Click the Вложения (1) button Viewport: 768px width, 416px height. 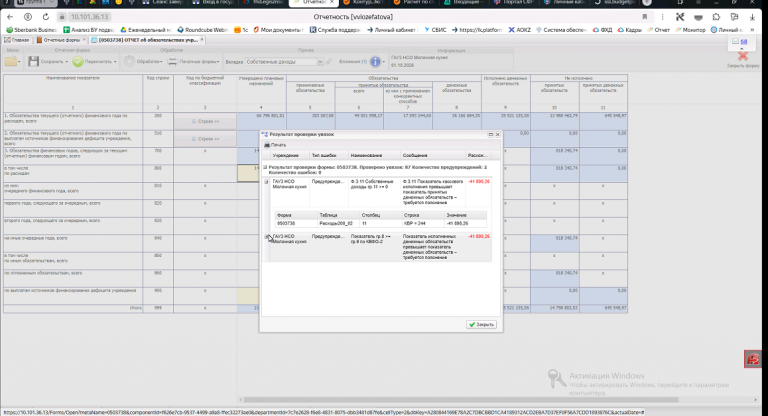point(353,62)
